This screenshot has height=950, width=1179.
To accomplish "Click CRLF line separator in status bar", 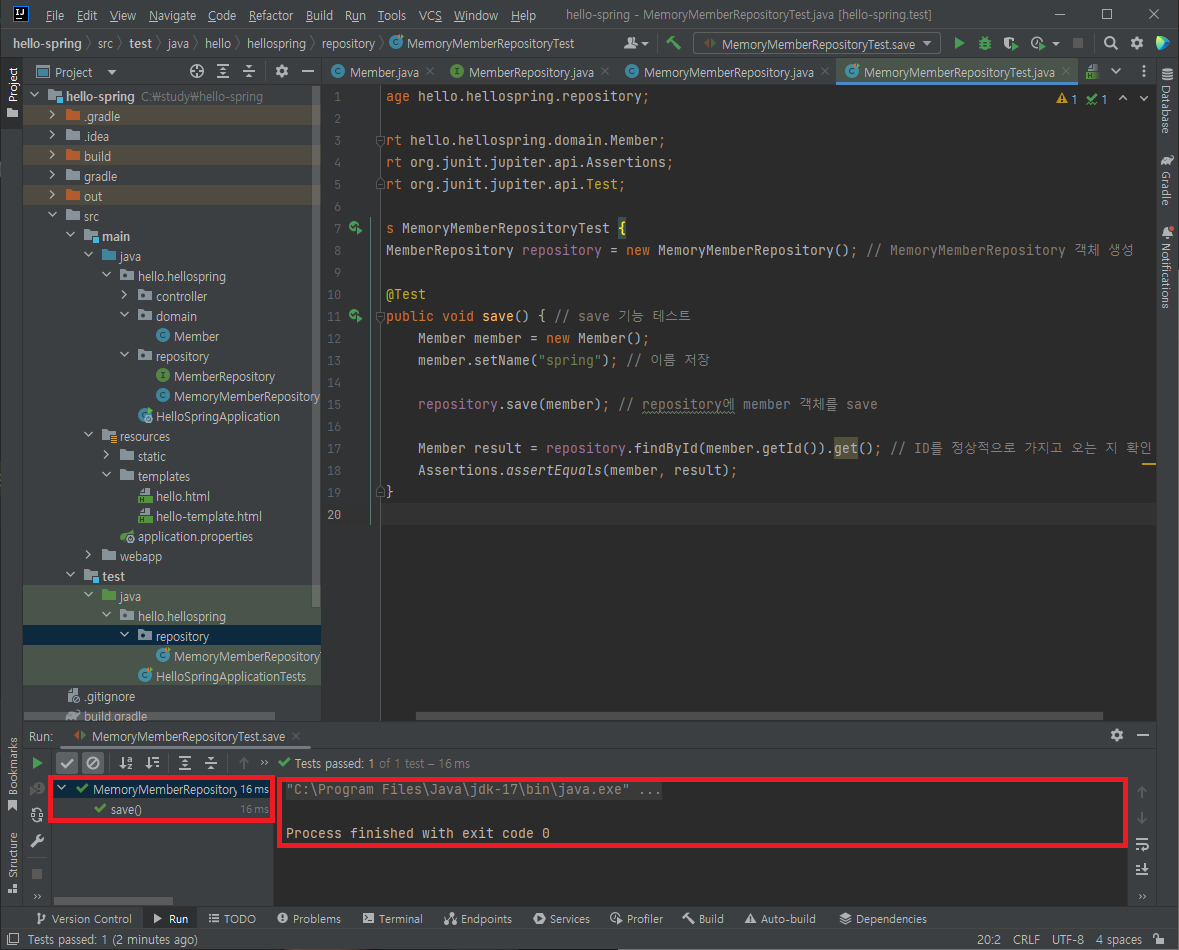I will pos(1026,939).
